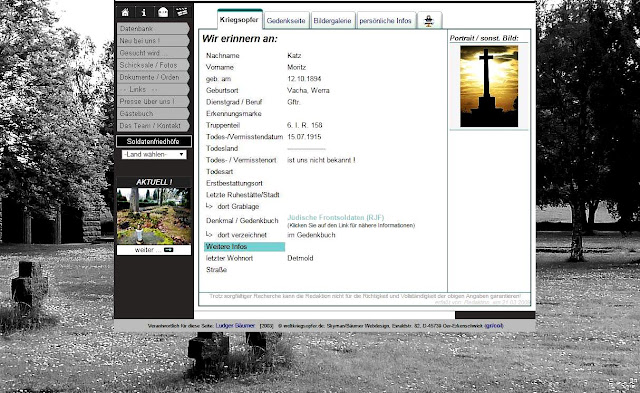The width and height of the screenshot is (640, 393).
Task: Click death date 15.07.1915
Action: (x=304, y=137)
